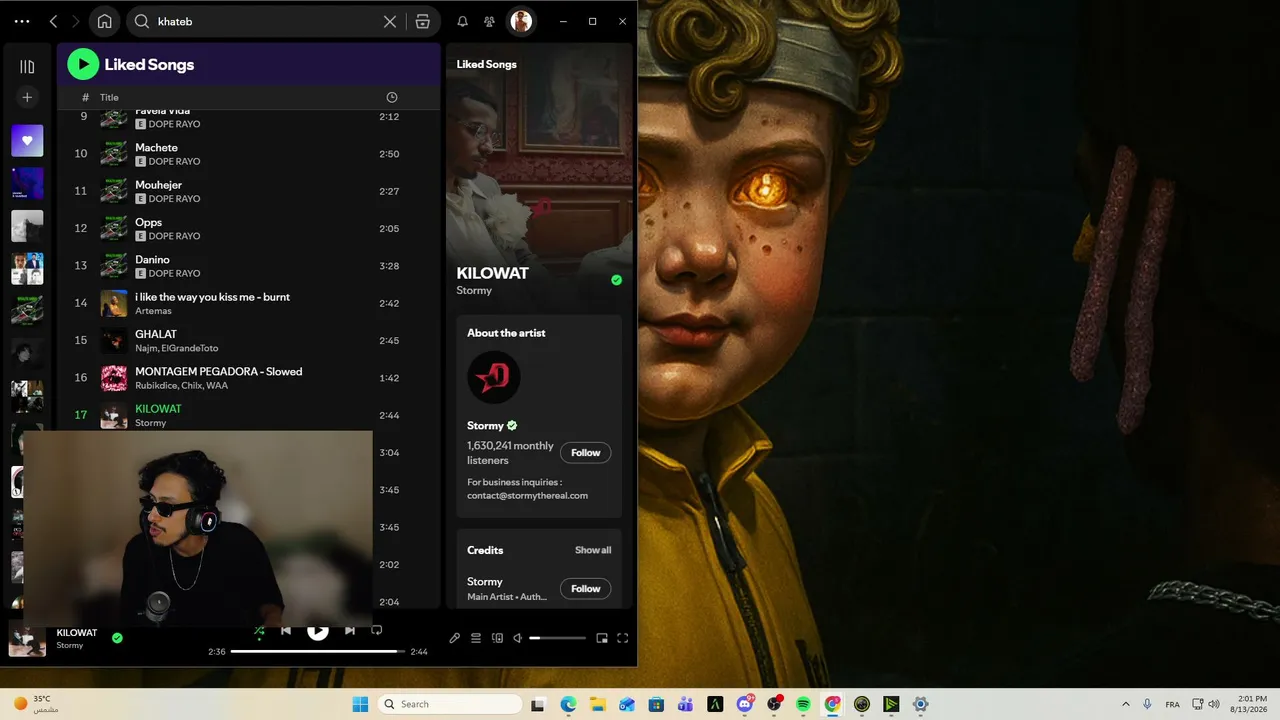1280x720 pixels.
Task: Open File Explorer from the taskbar
Action: coord(598,704)
